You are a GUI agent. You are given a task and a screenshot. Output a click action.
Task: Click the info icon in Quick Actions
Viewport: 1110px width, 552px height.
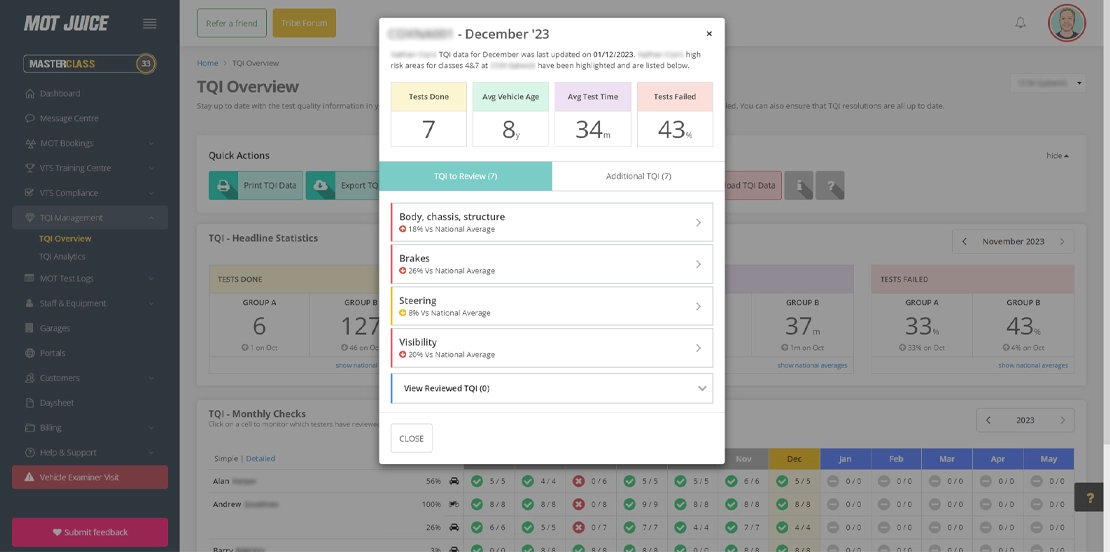[x=799, y=185]
